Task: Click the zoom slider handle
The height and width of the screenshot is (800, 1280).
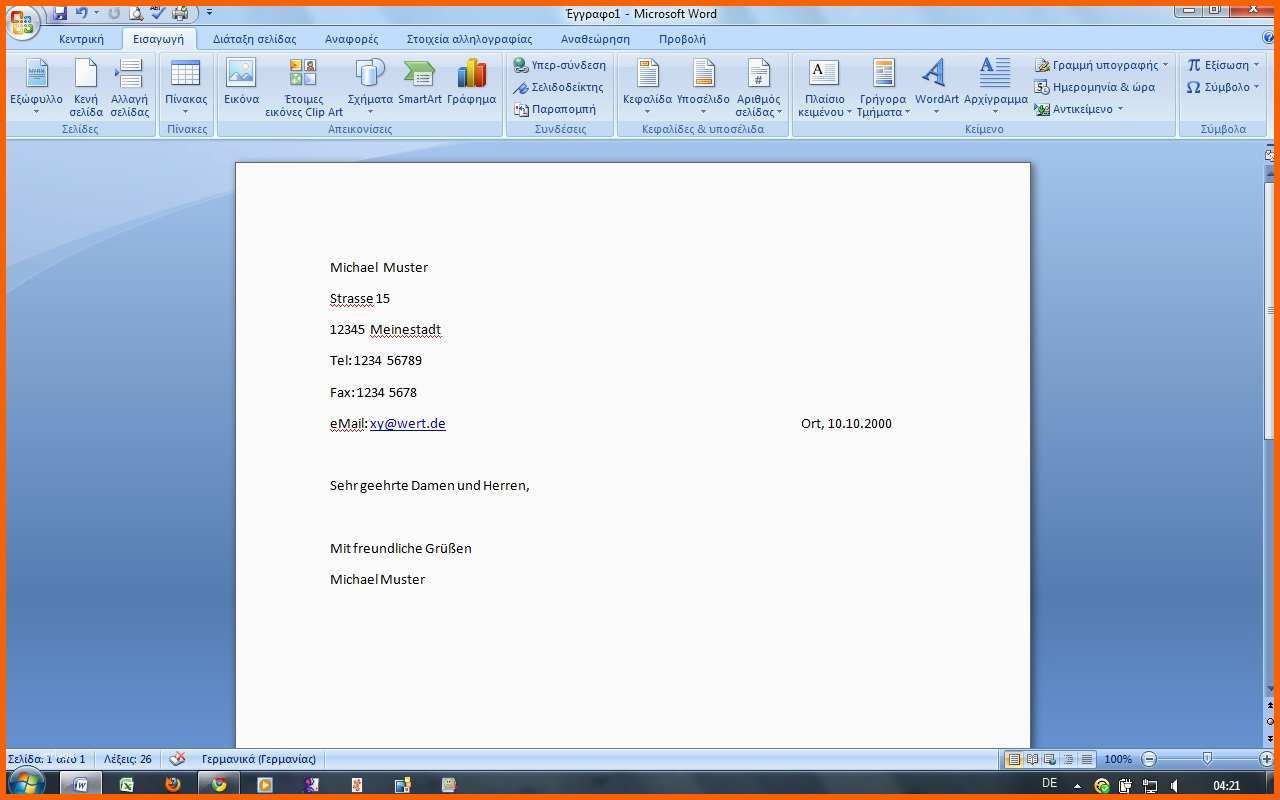Action: (1207, 759)
